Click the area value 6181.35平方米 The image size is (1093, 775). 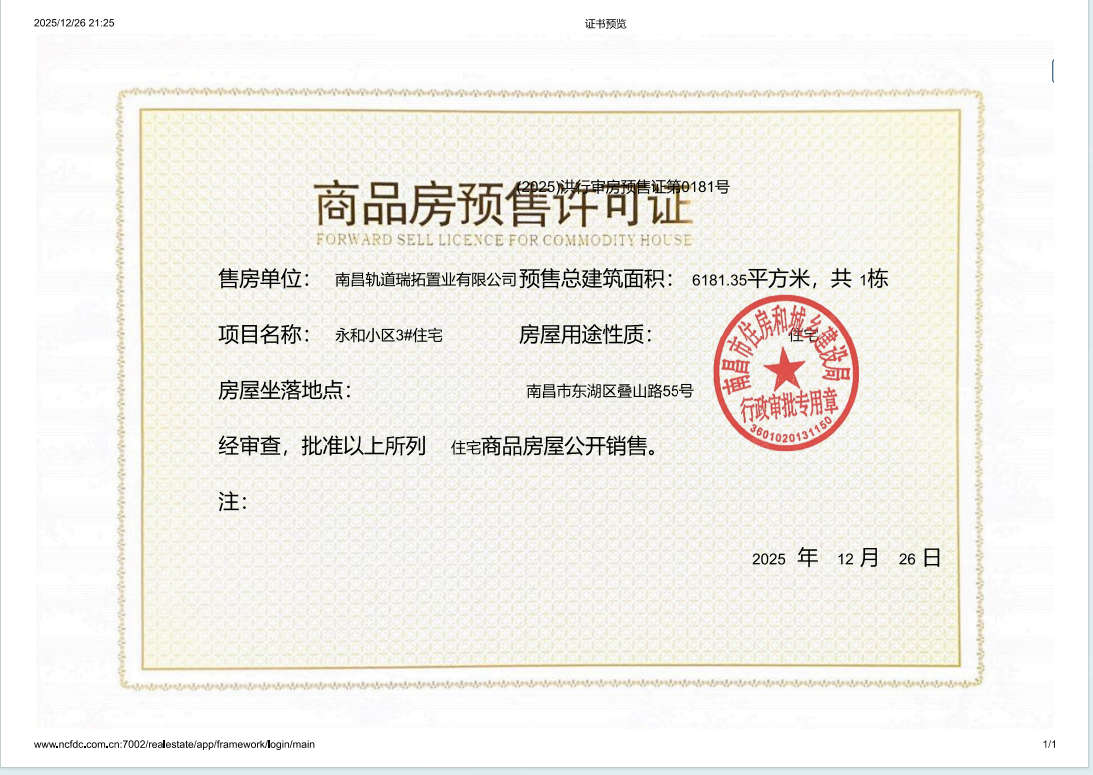(x=750, y=279)
